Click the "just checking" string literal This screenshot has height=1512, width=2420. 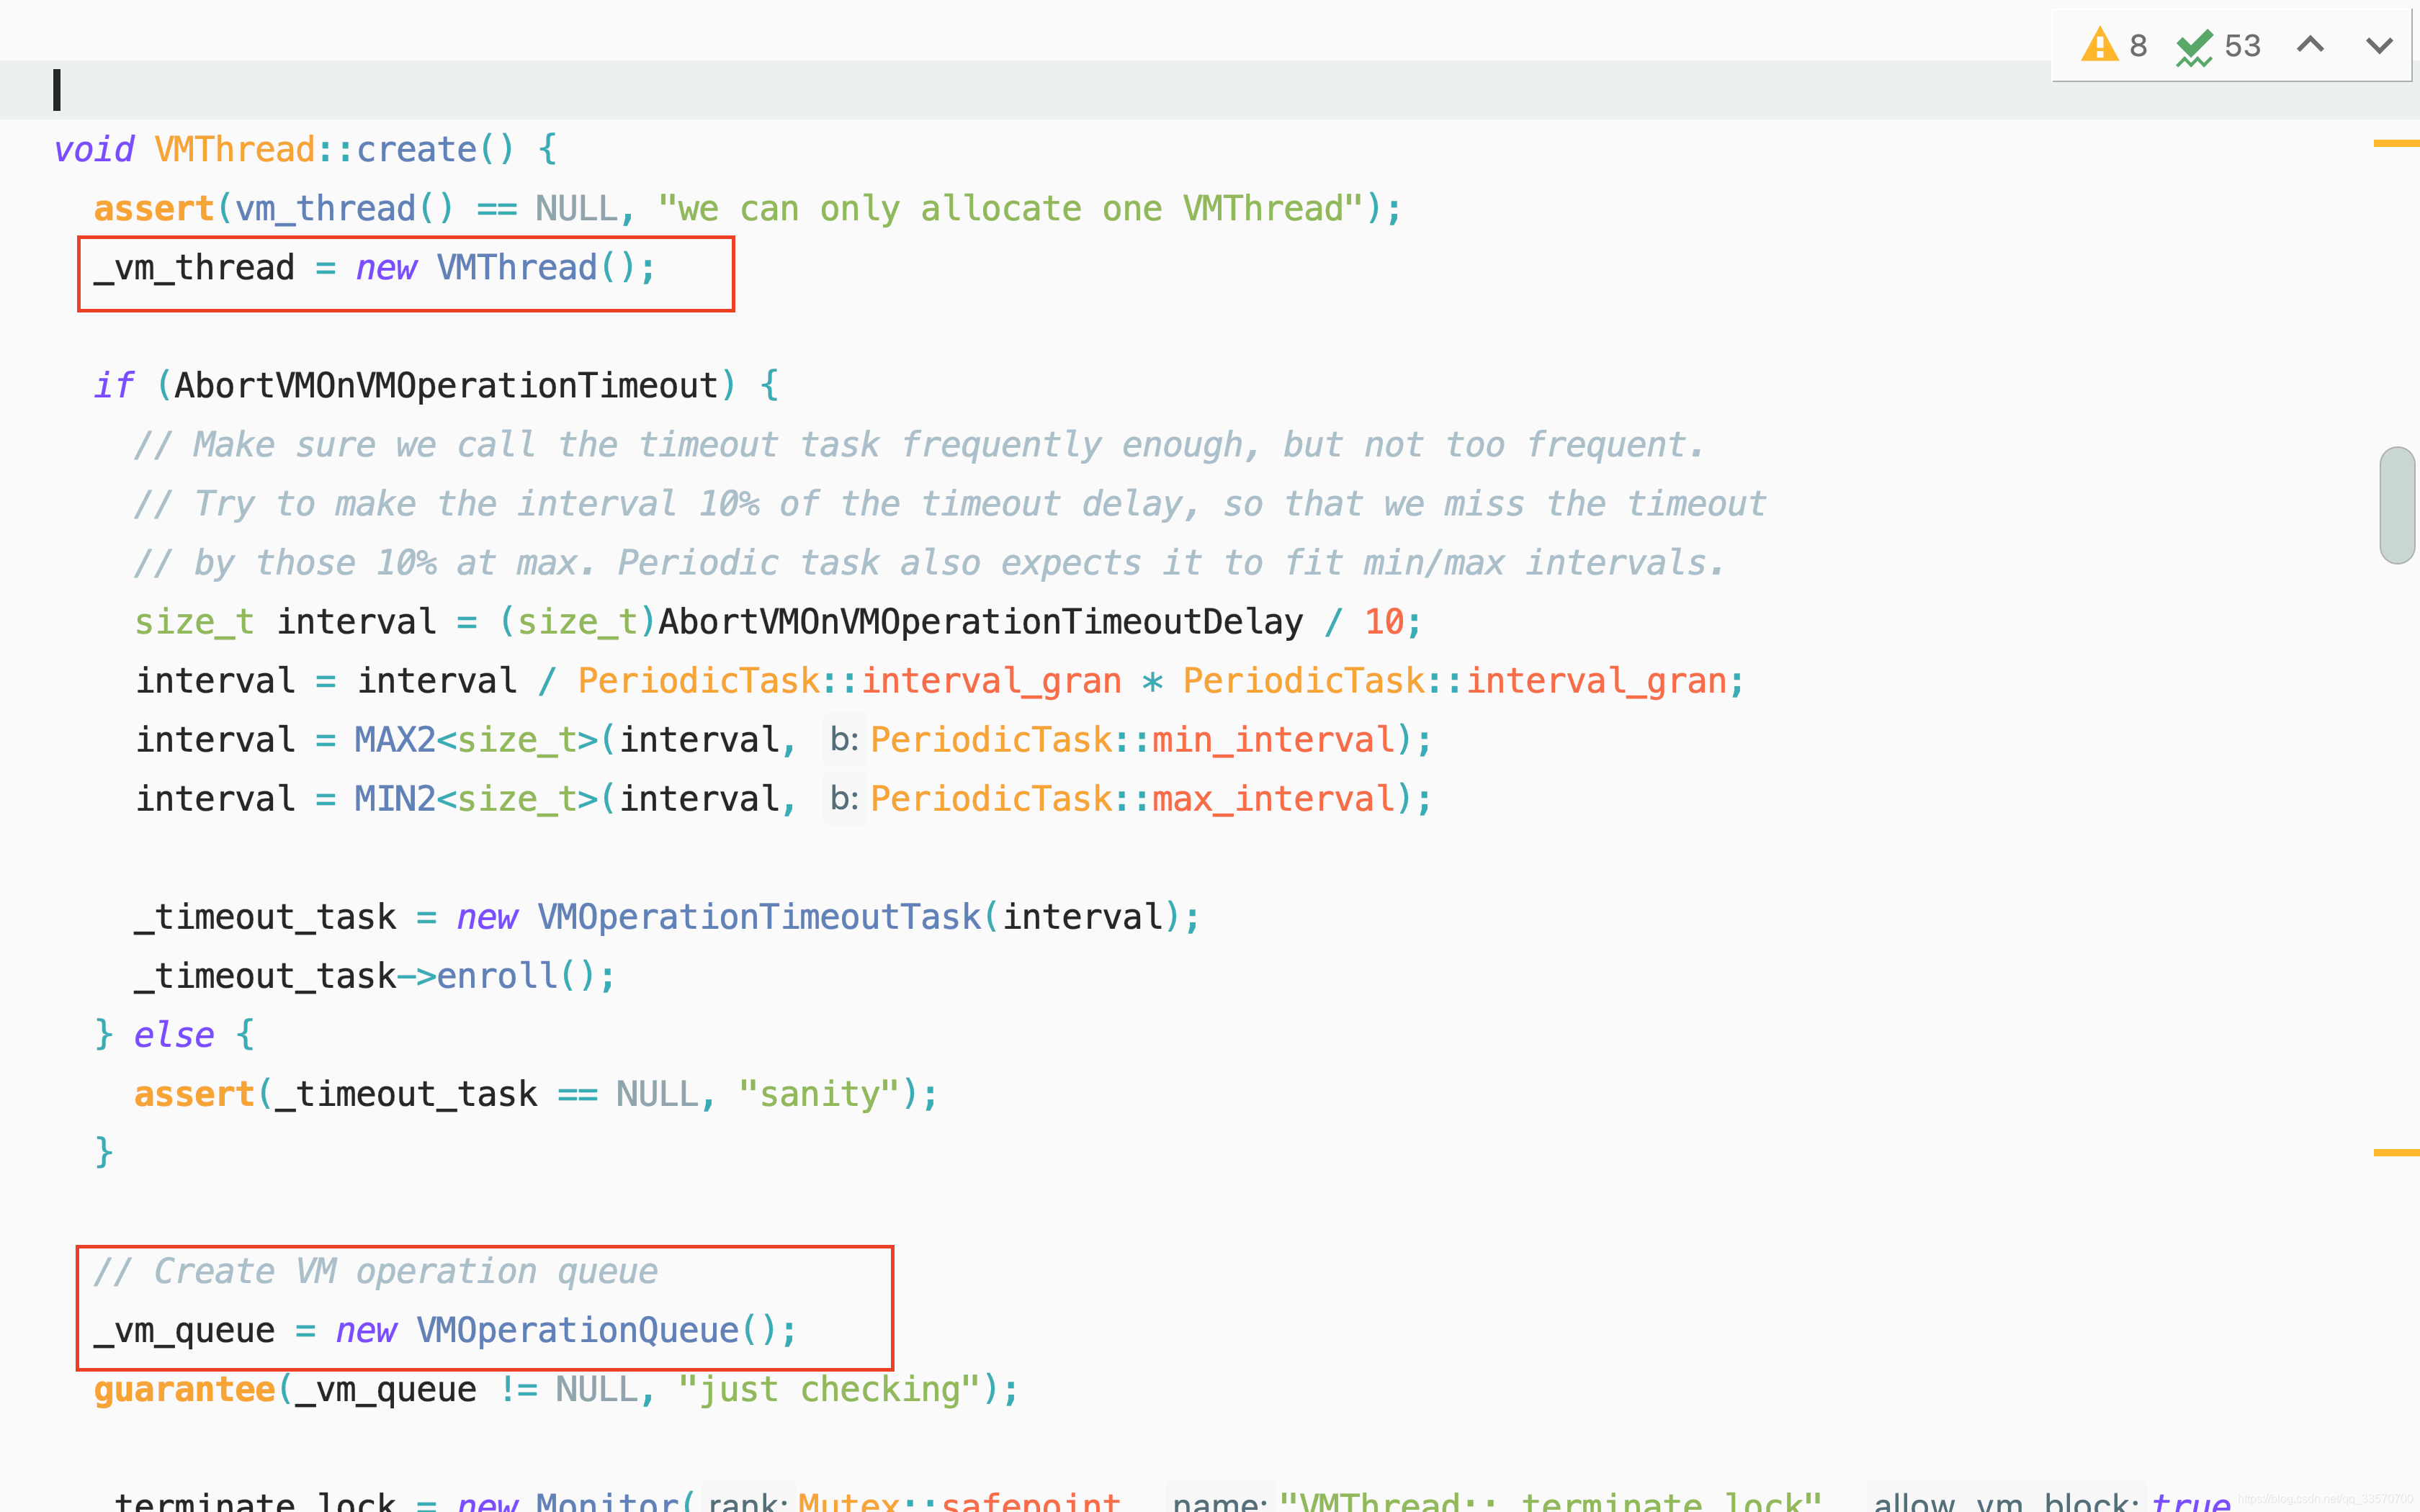(829, 1389)
